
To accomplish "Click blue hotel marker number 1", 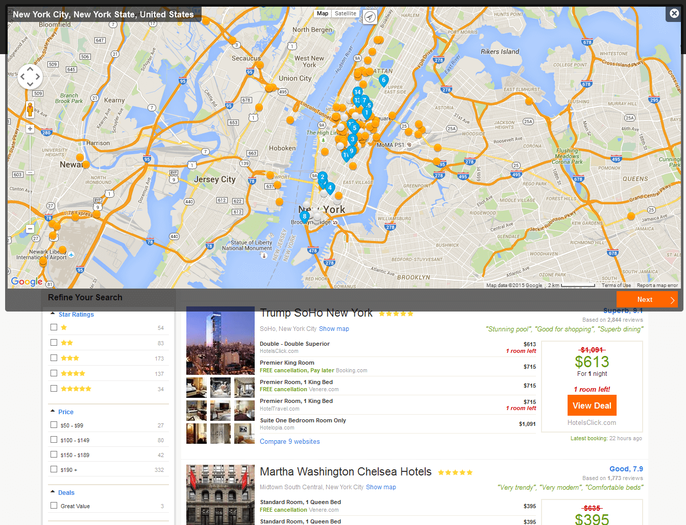I will [367, 113].
